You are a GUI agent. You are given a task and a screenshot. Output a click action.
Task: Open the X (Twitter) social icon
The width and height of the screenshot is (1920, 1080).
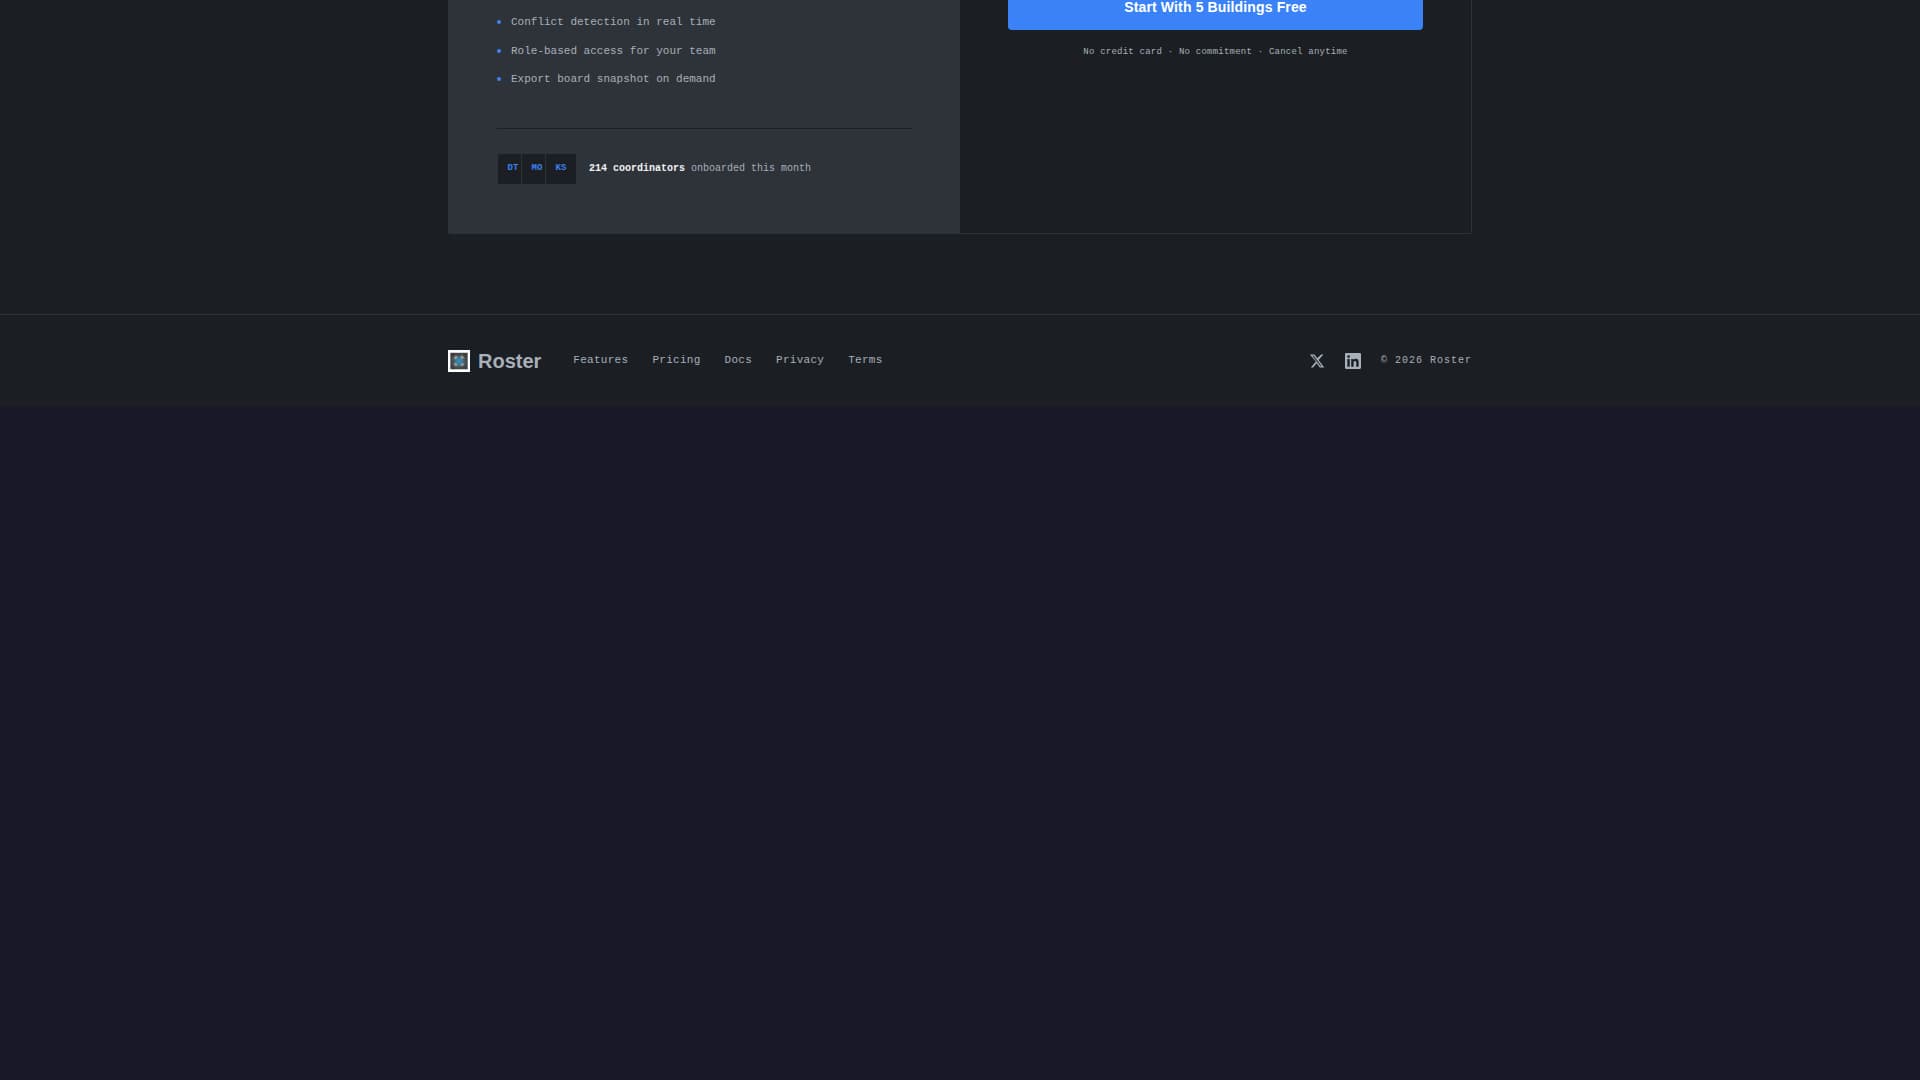click(1317, 361)
